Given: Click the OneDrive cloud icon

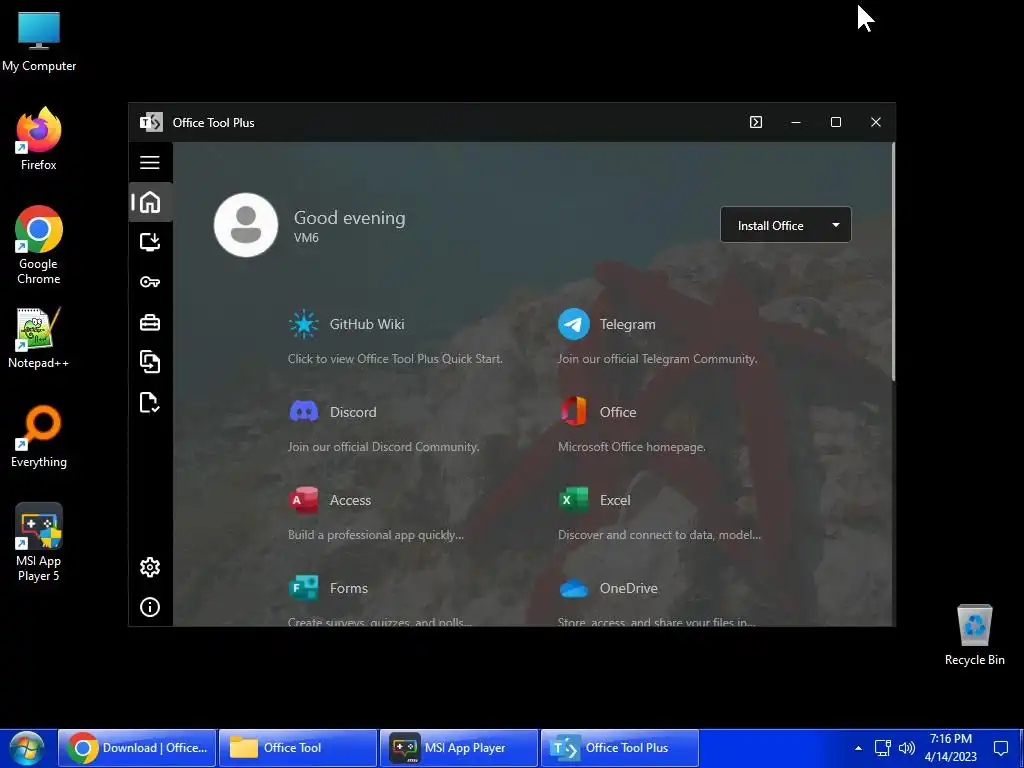Looking at the screenshot, I should point(573,588).
